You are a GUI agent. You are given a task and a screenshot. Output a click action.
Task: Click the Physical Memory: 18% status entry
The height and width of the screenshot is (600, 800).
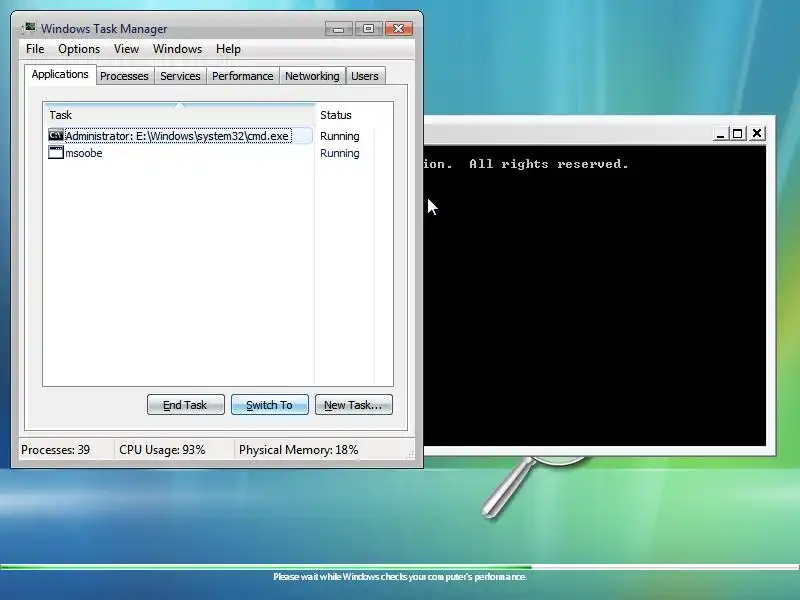[x=298, y=449]
